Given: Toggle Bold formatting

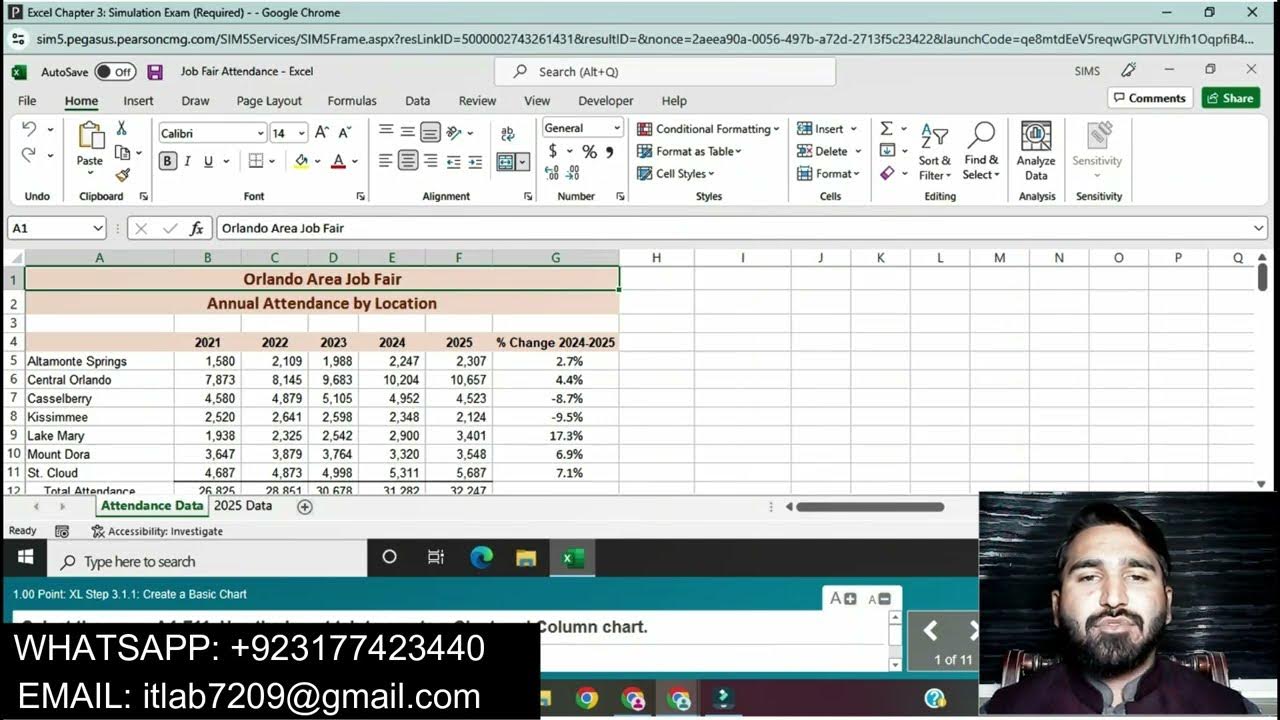Looking at the screenshot, I should (x=167, y=161).
